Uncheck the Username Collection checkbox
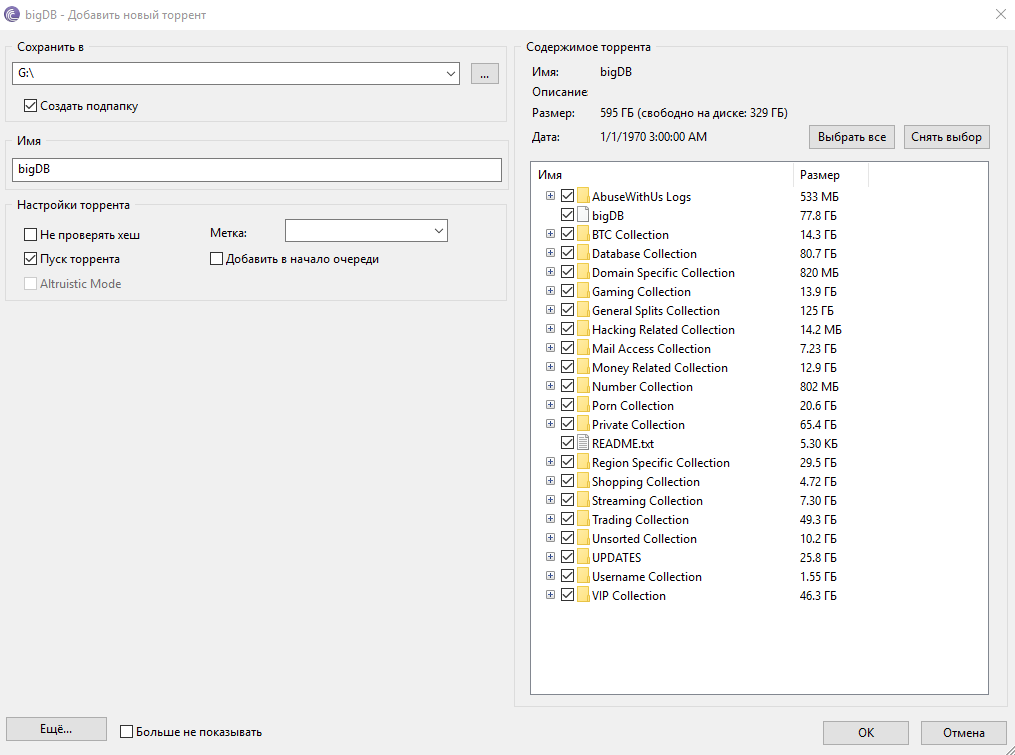1015x755 pixels. (x=567, y=576)
